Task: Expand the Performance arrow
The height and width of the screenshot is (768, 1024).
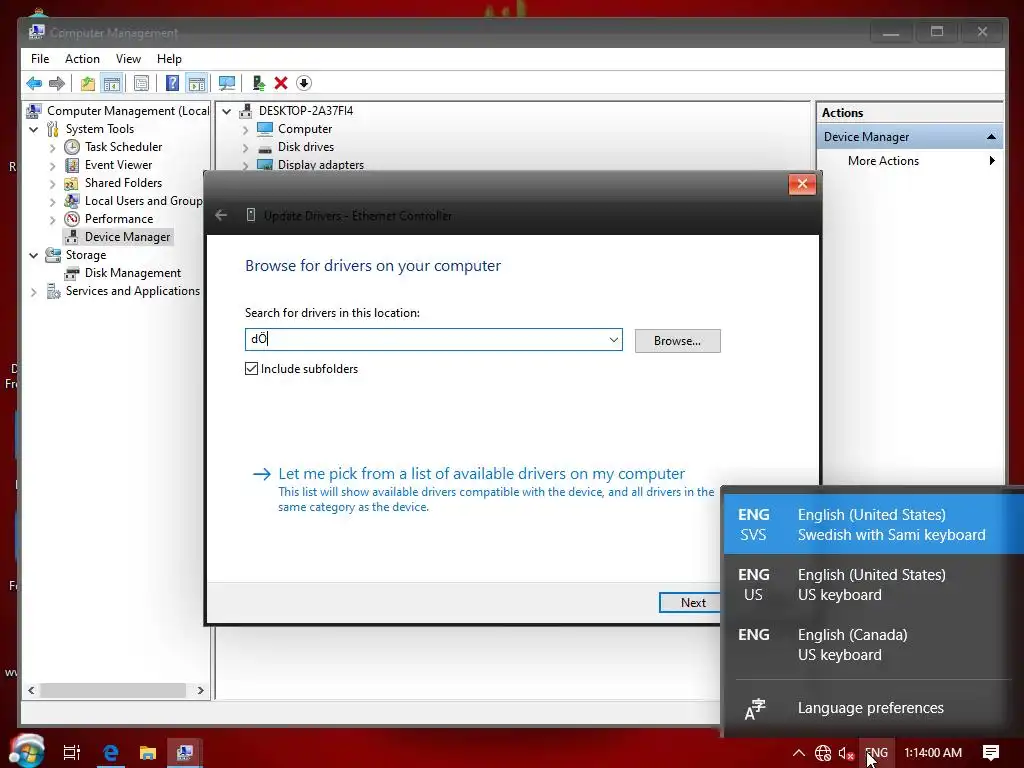Action: pos(52,220)
